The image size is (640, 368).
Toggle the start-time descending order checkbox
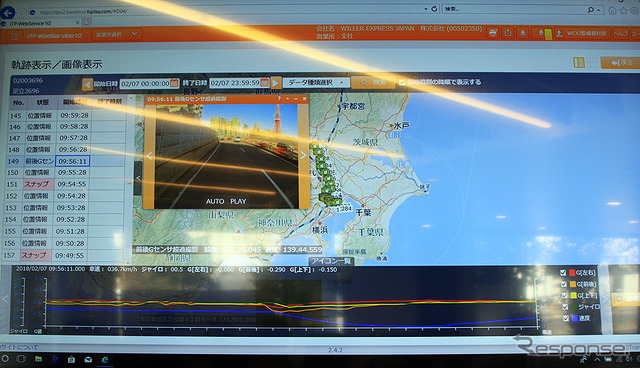402,82
